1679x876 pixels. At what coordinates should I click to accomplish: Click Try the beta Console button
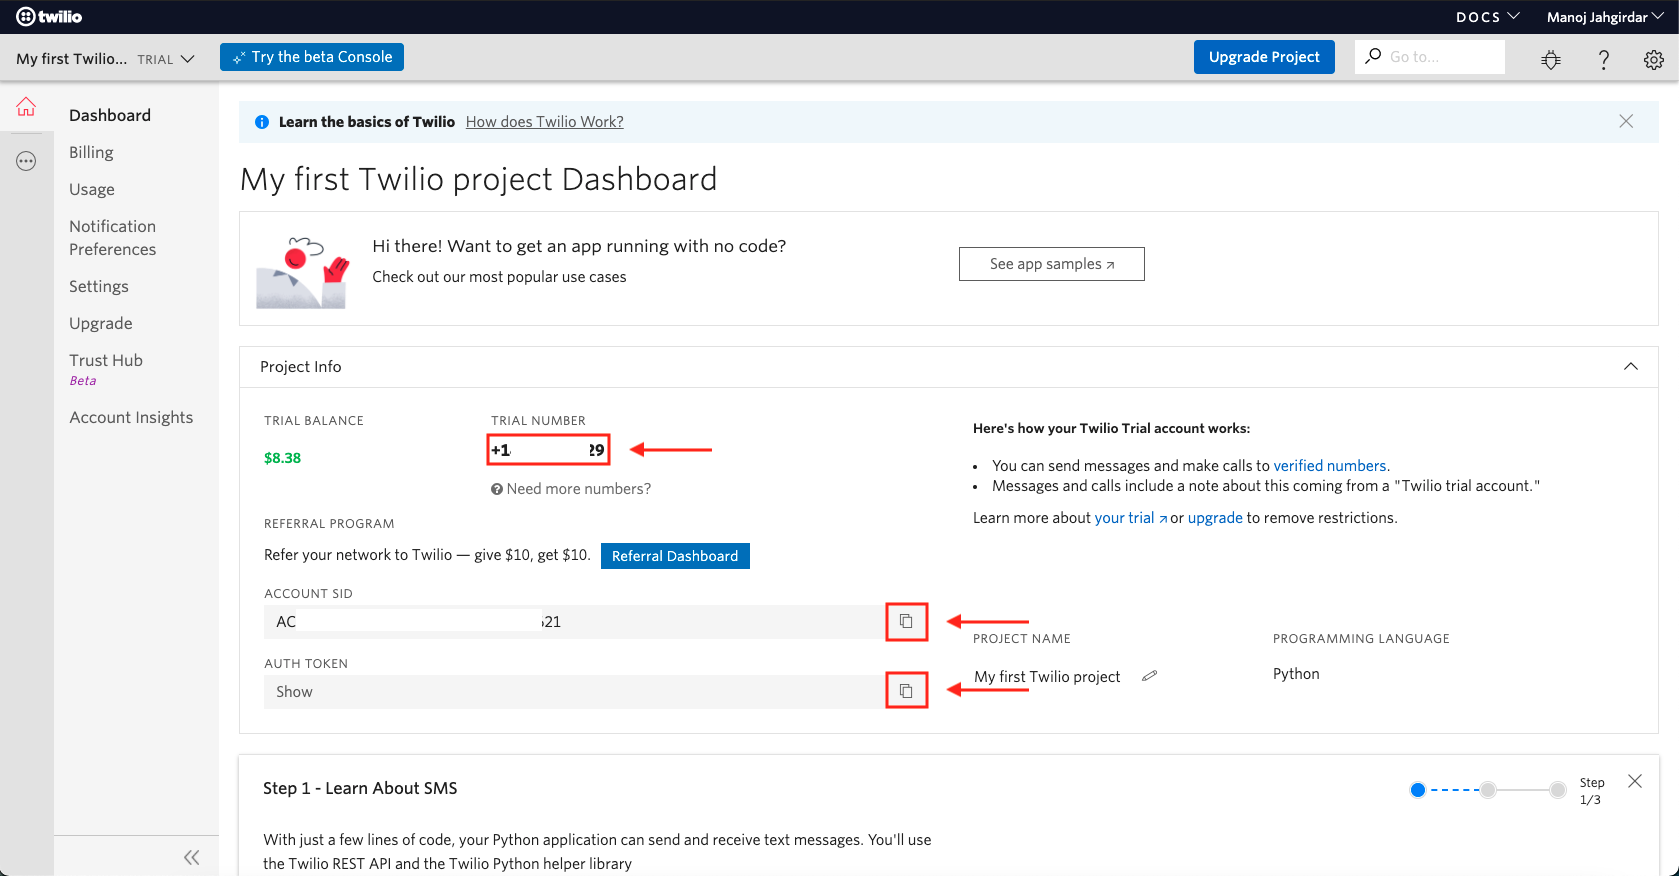[x=312, y=57]
